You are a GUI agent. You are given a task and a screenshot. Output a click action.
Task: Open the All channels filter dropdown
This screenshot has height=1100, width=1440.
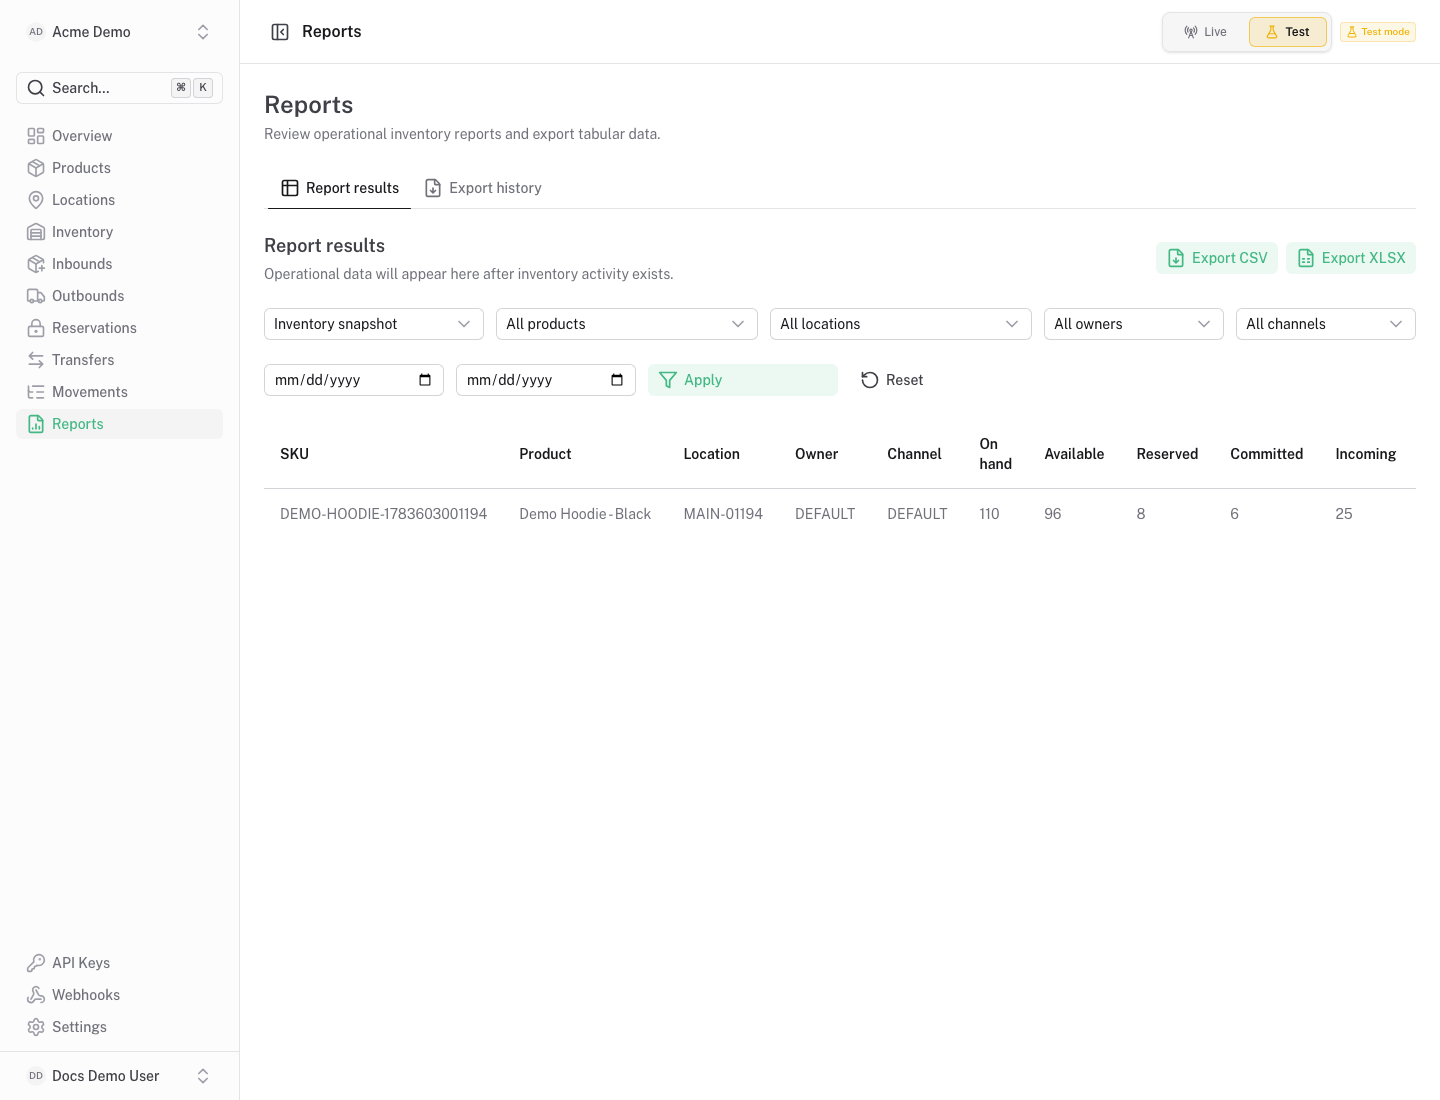(1326, 324)
